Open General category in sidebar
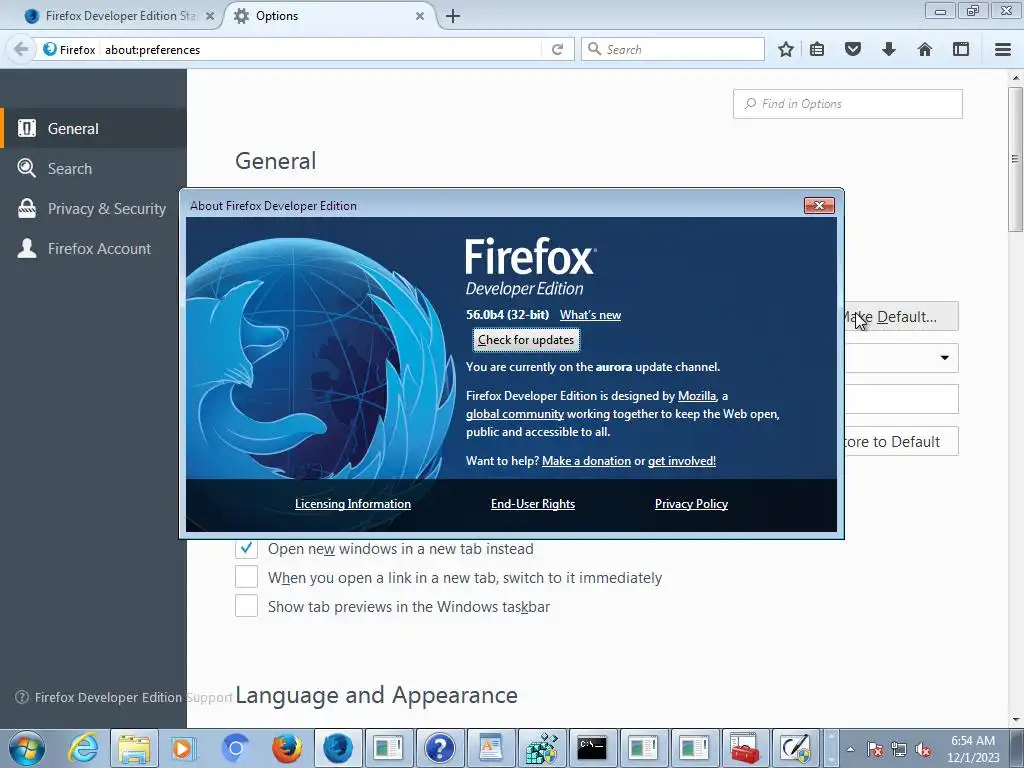 (x=93, y=129)
